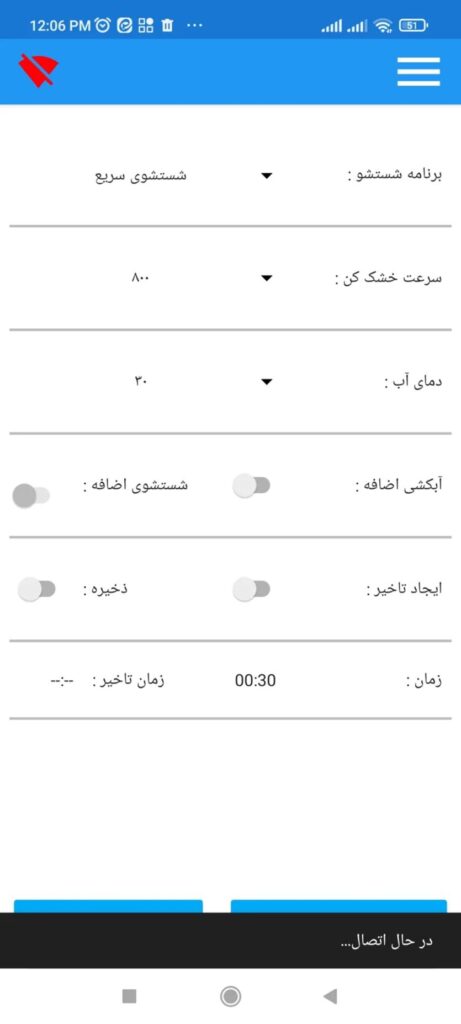Tap the Android back triangle button
Screen dimensions: 461x1024
pyautogui.click(x=330, y=996)
